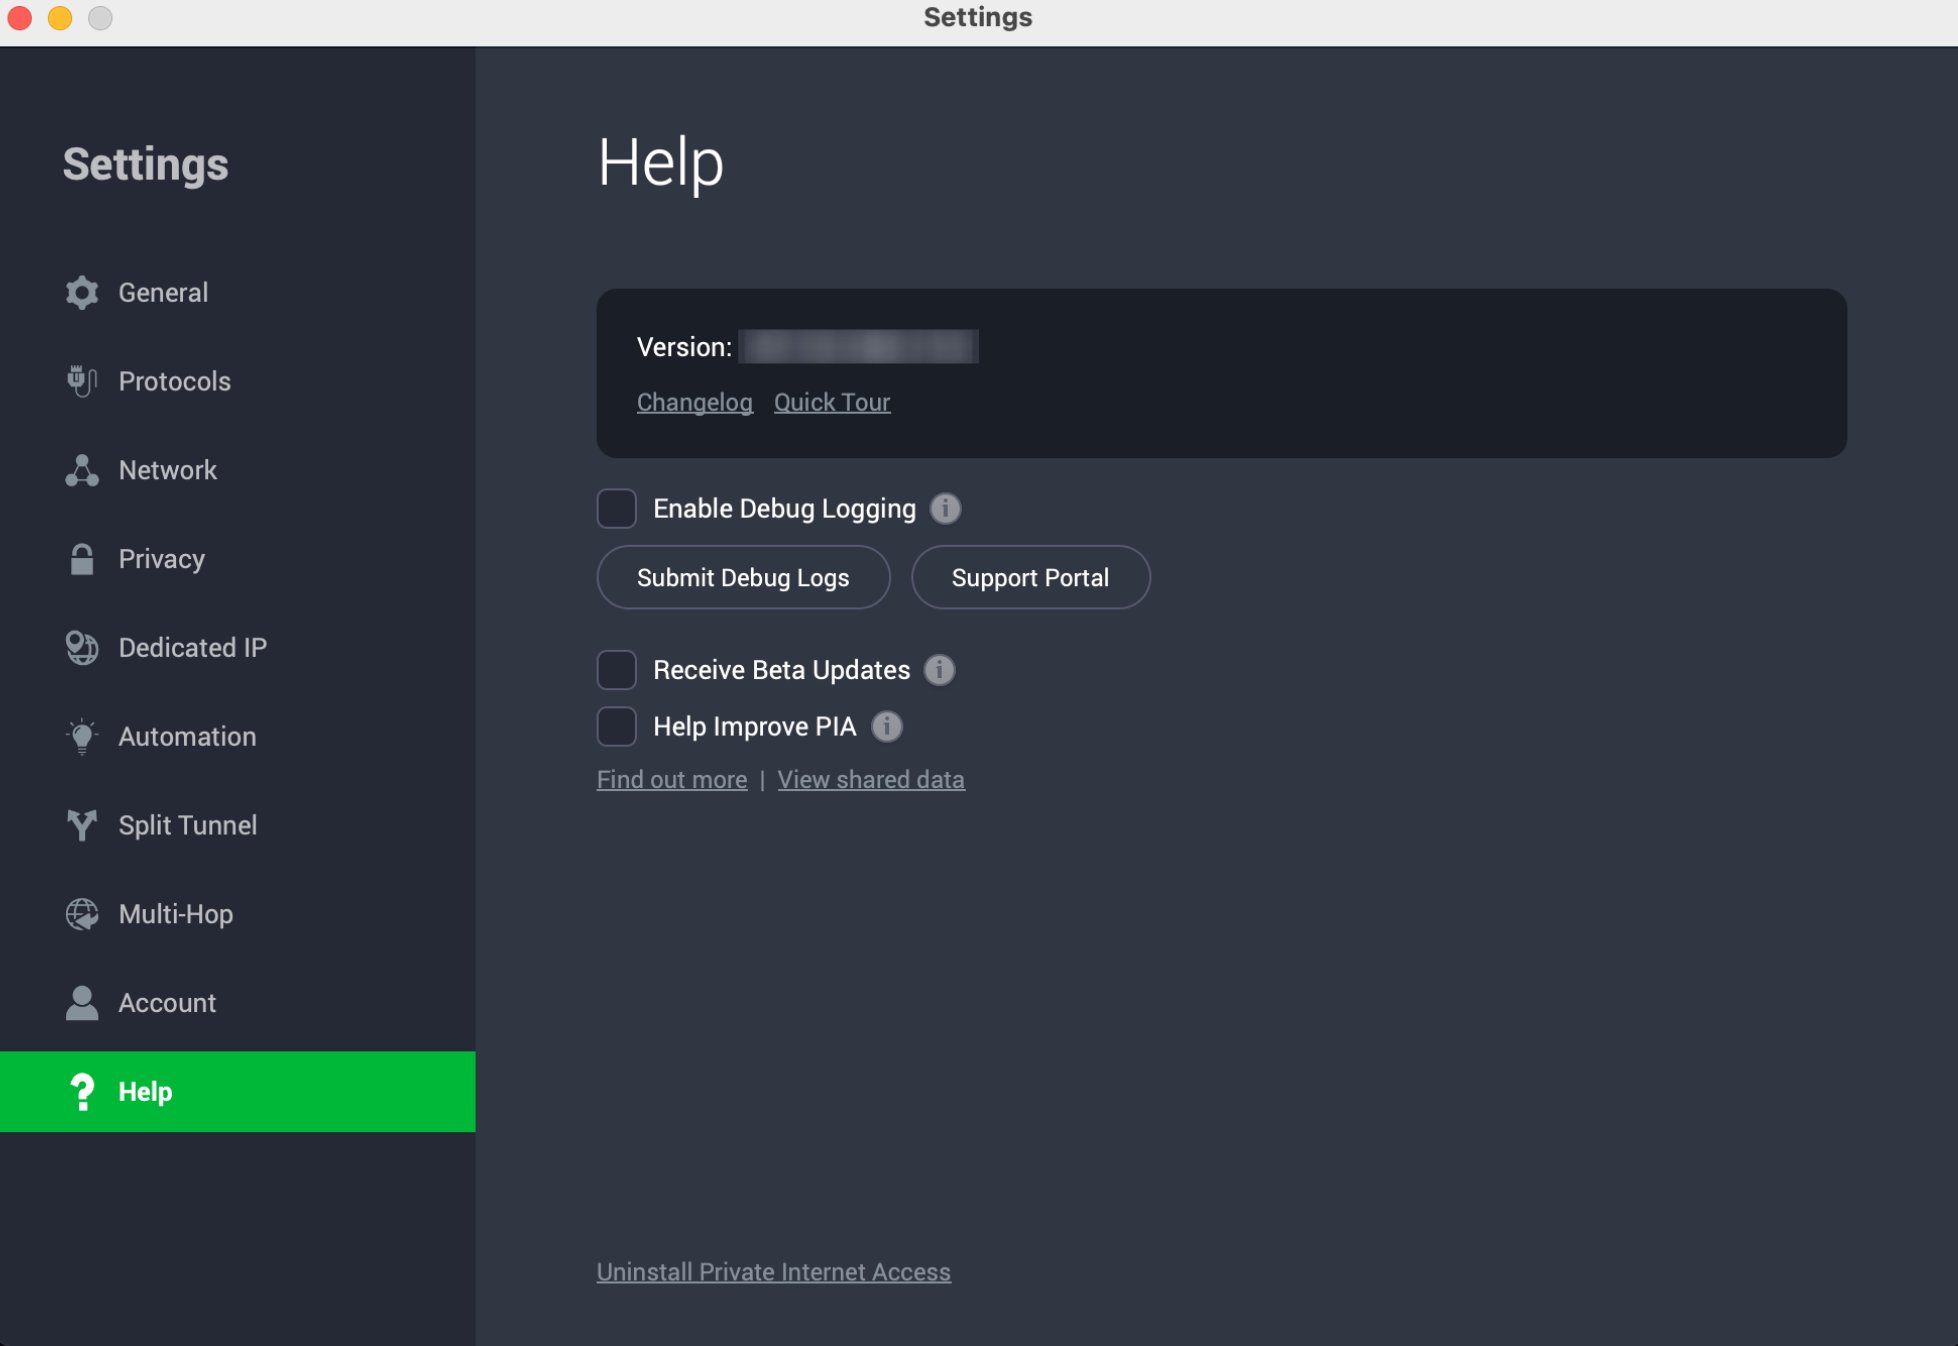Click the Multi-Hop globe icon
Viewport: 1958px width, 1346px height.
(82, 914)
